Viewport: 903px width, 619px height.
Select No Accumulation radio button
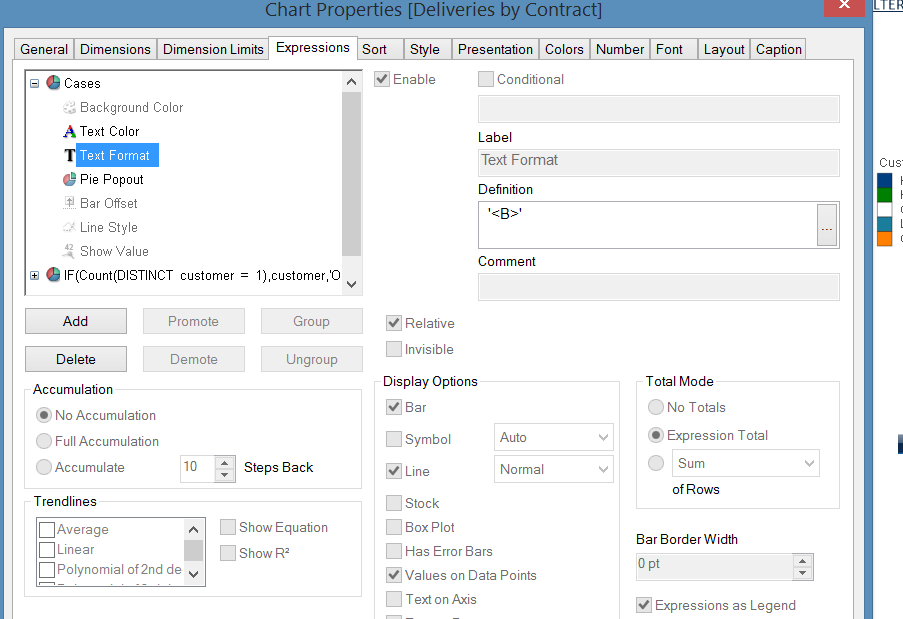coord(44,415)
